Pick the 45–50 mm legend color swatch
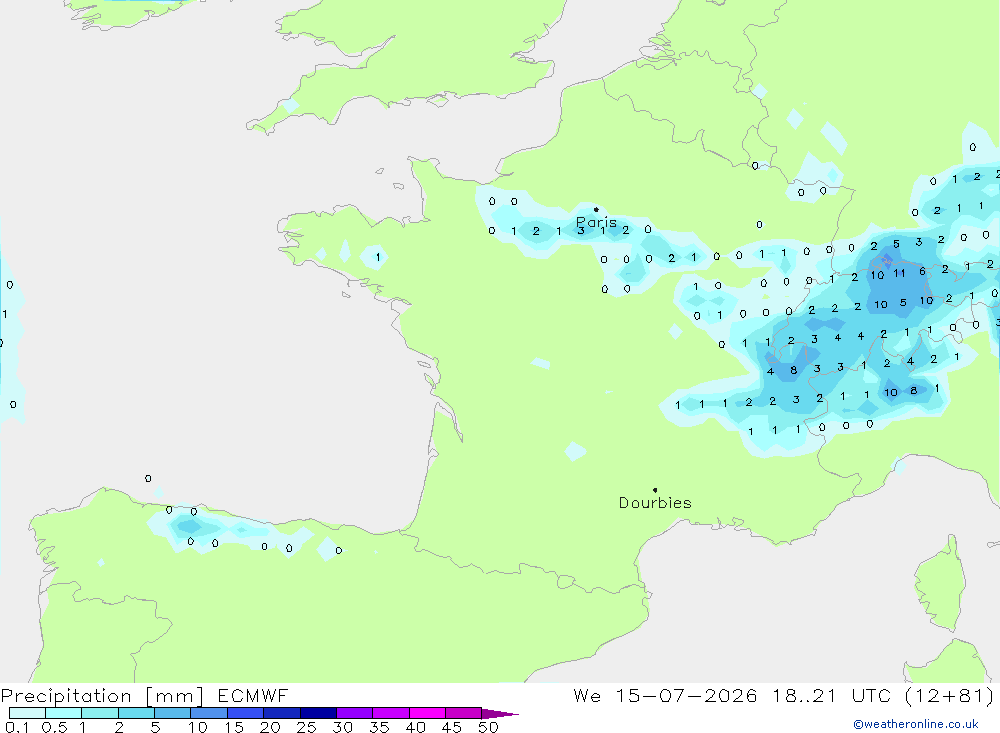Viewport: 1000px width, 733px height. [463, 713]
